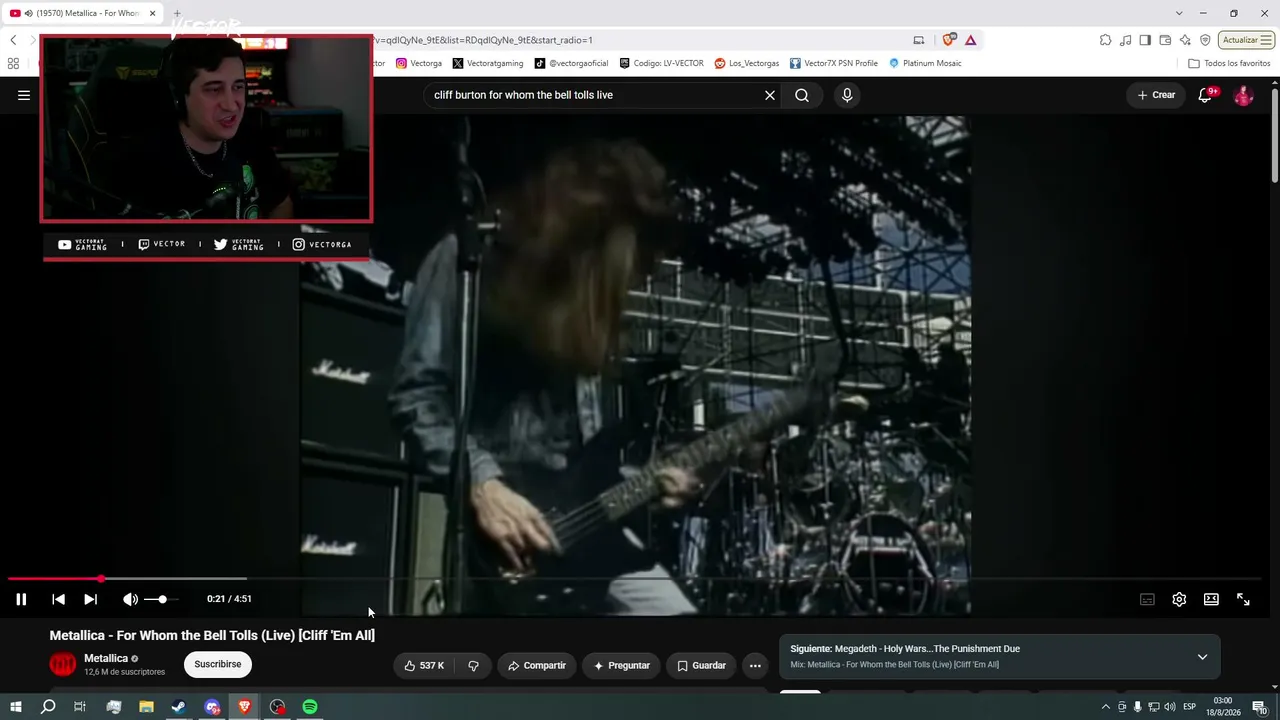Screen dimensions: 1280x720
Task: Toggle theater mode view
Action: pos(1211,599)
